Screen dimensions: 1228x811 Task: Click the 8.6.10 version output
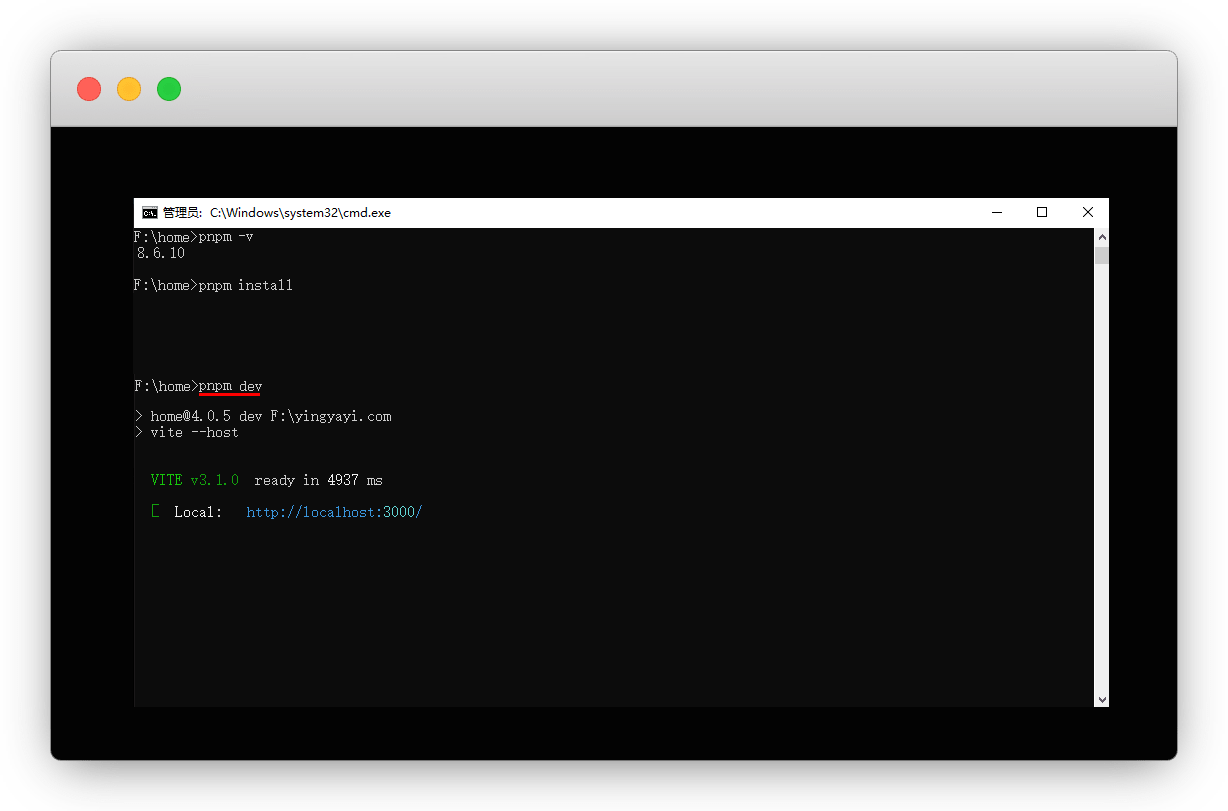coord(161,254)
